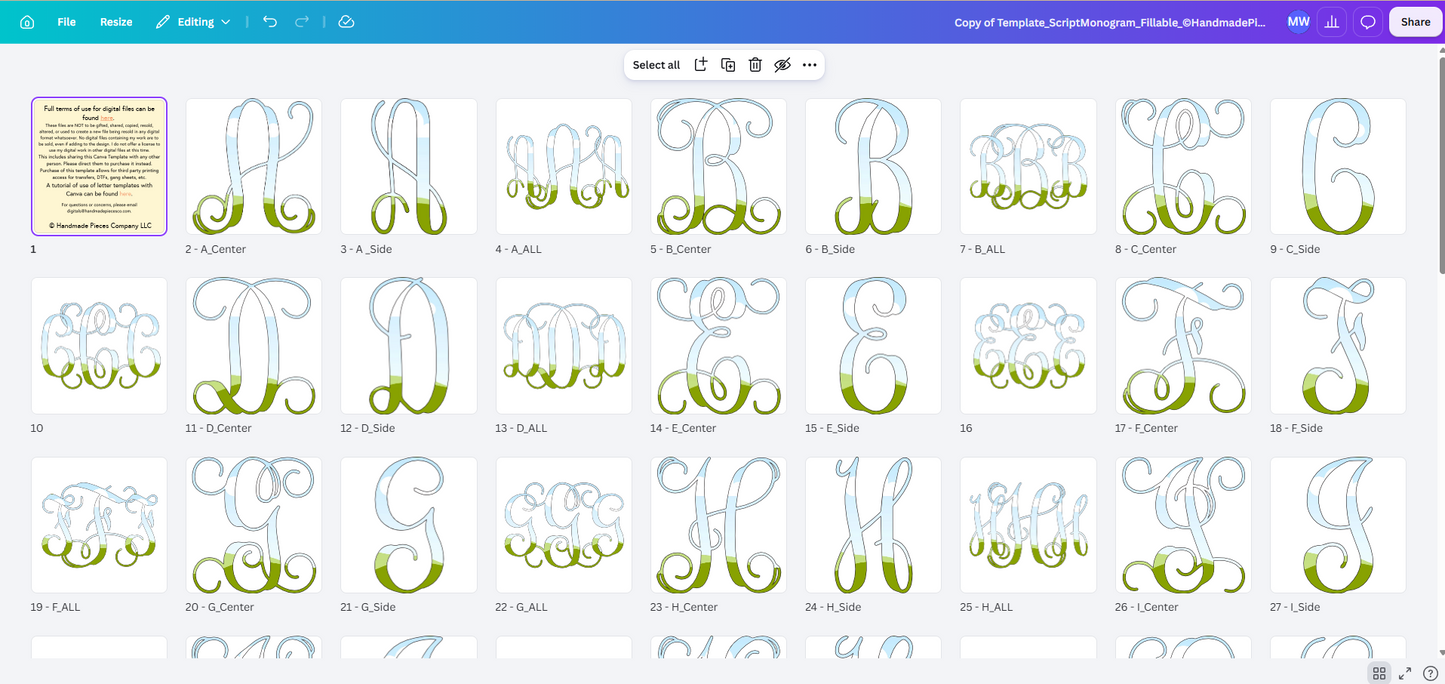Select page thumbnail 11 - D_Center
Screen dimensions: 1445x684
(x=254, y=345)
